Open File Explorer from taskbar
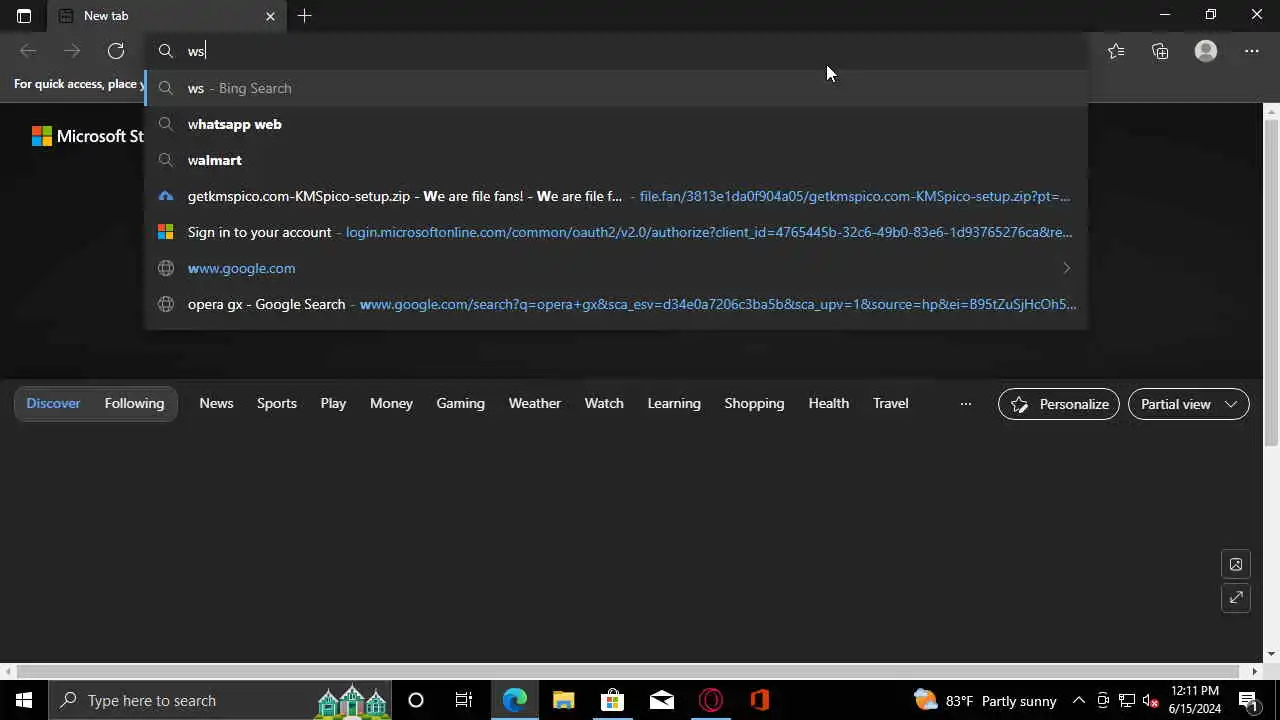This screenshot has height=720, width=1280. point(564,700)
